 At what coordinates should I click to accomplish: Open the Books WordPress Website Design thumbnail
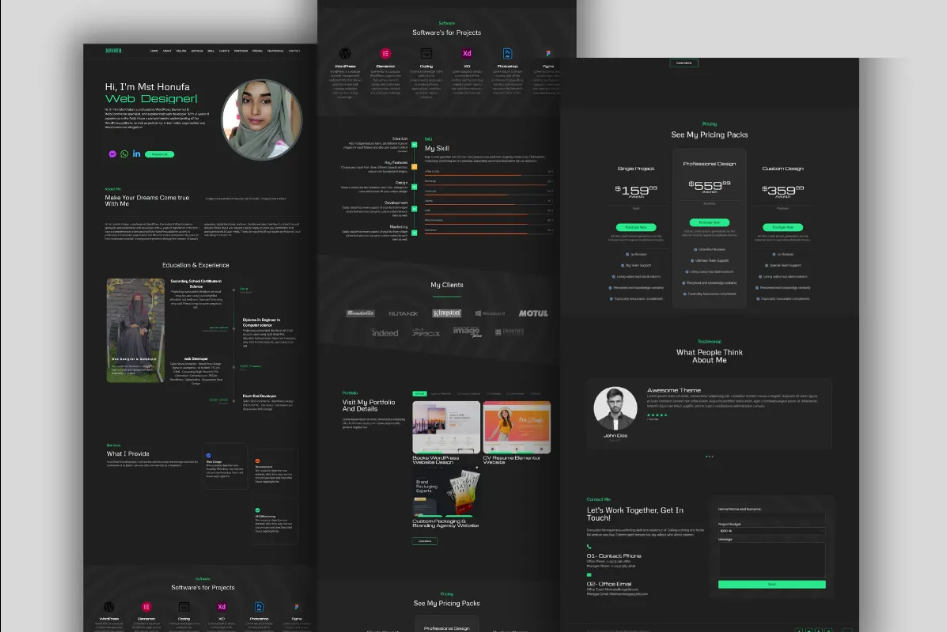(x=445, y=427)
